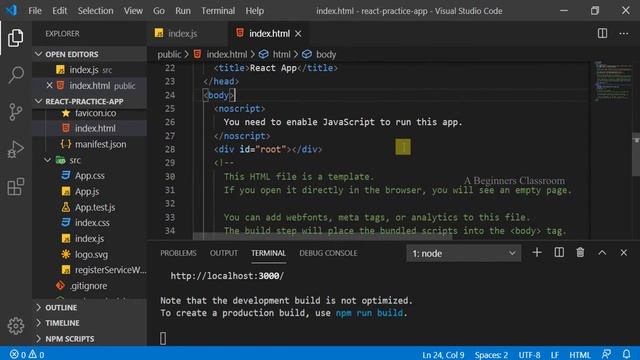This screenshot has width=640, height=360.
Task: Select the Terminal panel tab
Action: pos(268,253)
